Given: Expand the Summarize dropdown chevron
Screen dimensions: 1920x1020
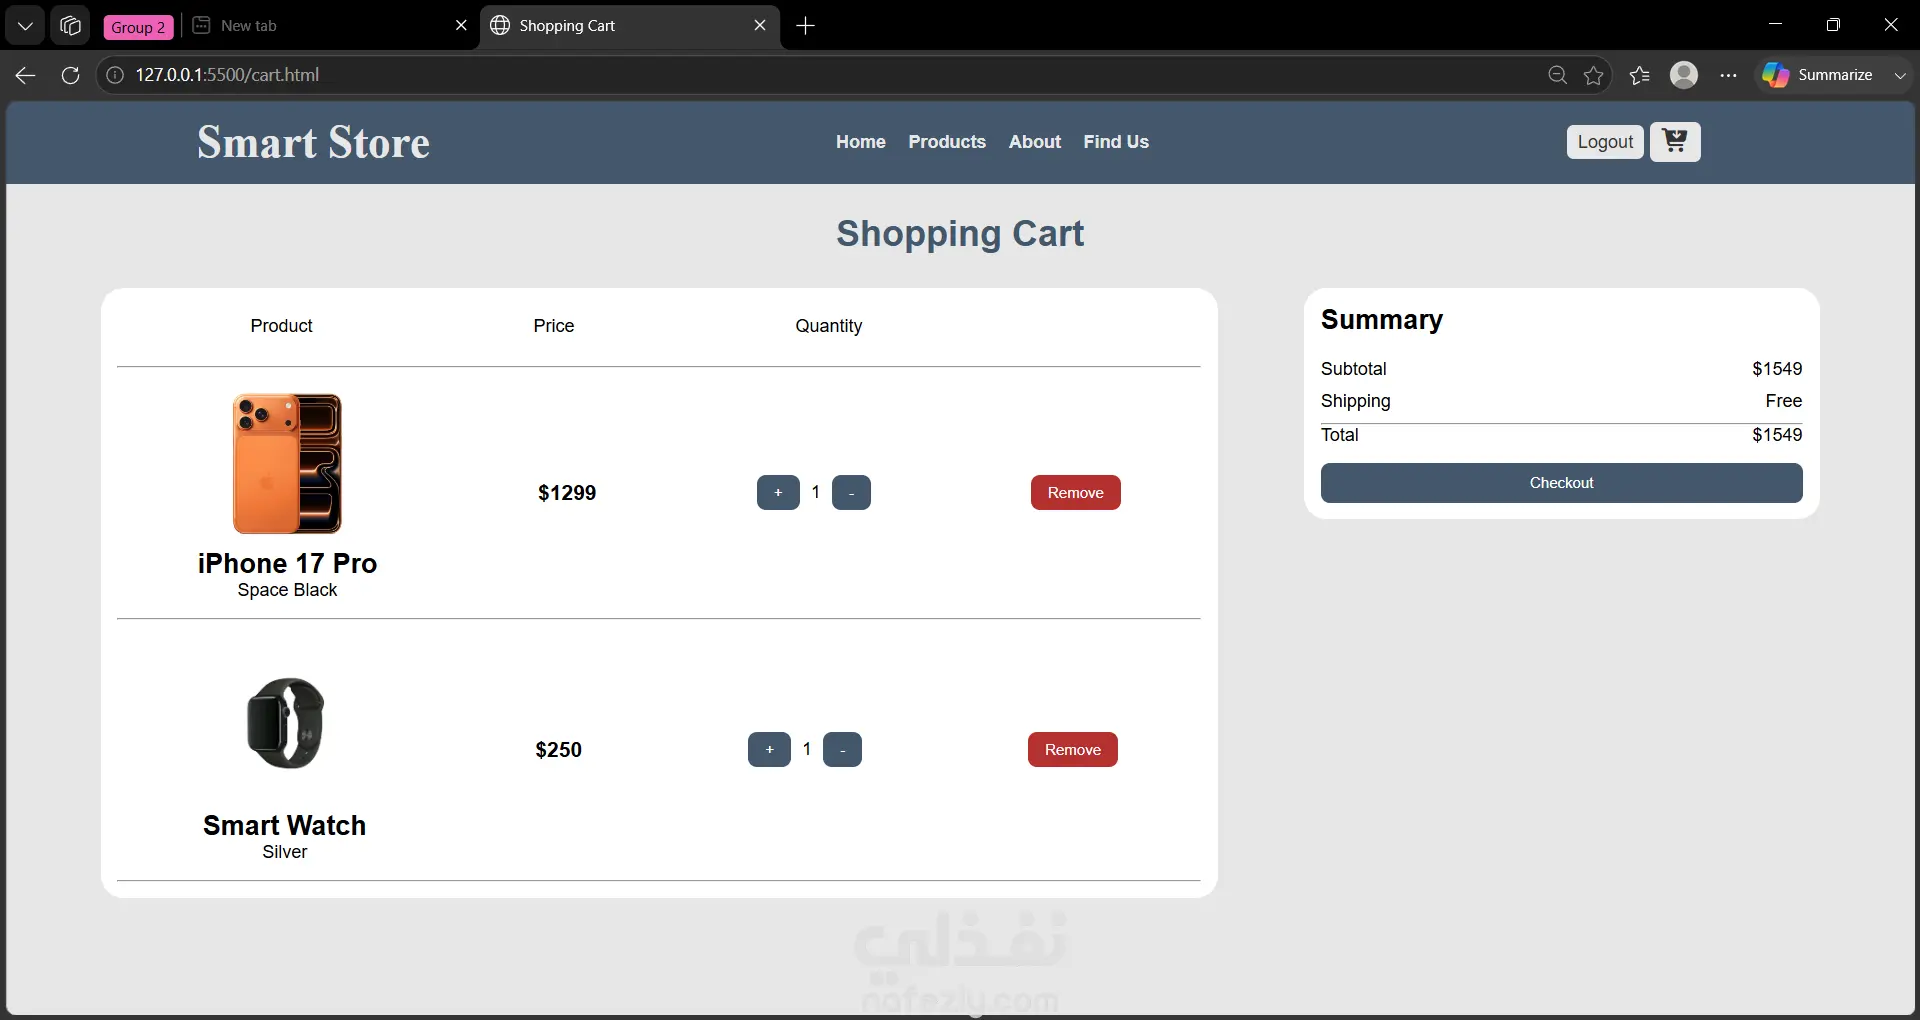Looking at the screenshot, I should point(1900,75).
